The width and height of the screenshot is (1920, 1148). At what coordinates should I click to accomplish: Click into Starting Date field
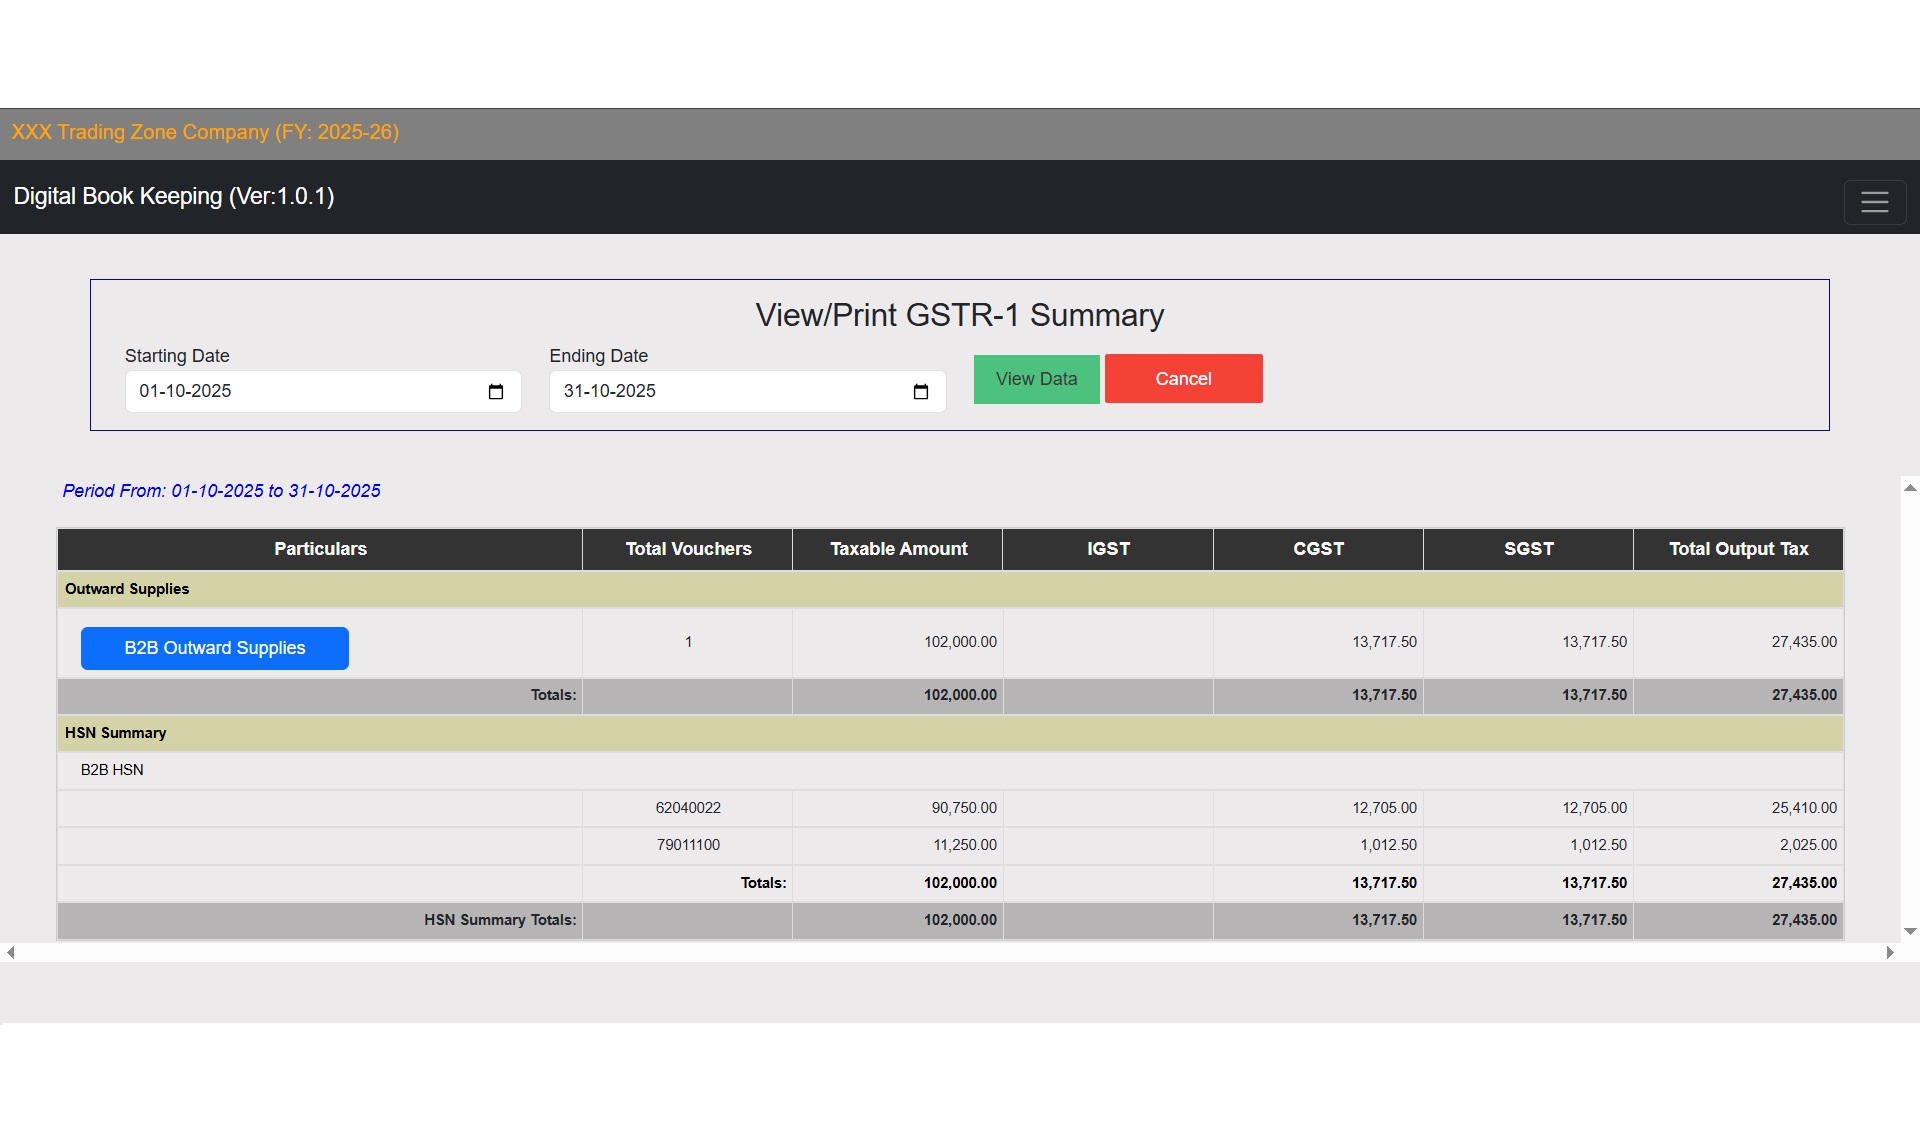click(x=300, y=392)
